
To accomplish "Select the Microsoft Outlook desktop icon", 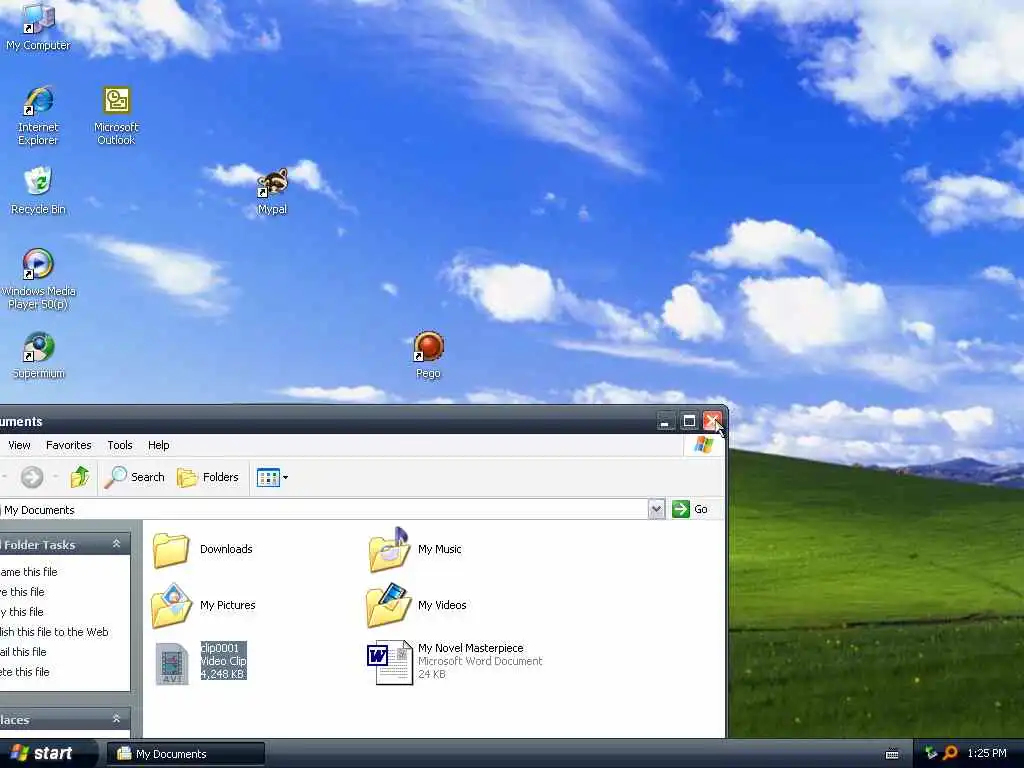I will point(116,115).
